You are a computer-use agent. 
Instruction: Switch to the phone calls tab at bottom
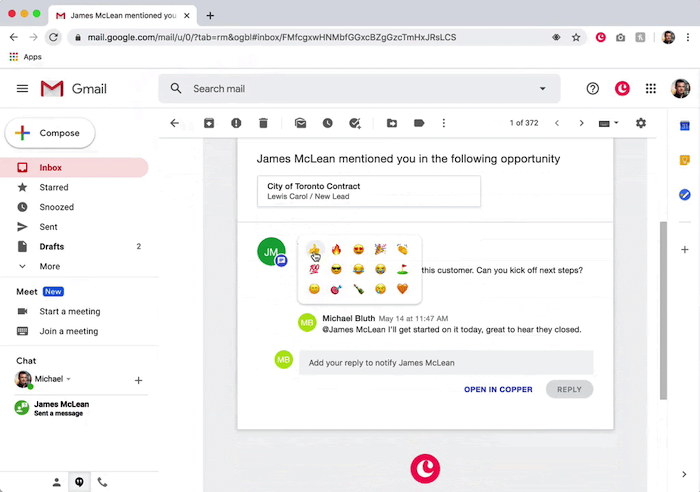102,482
